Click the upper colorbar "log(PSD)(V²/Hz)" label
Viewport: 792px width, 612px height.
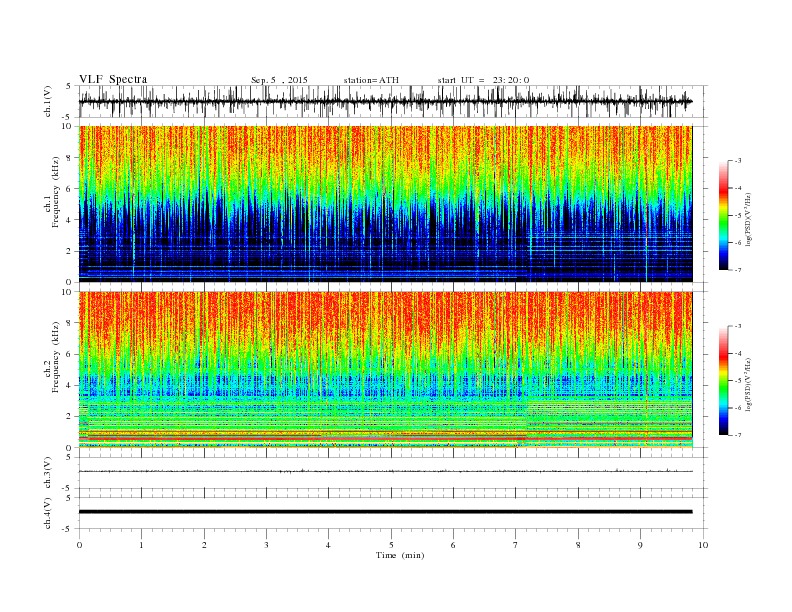[x=748, y=220]
